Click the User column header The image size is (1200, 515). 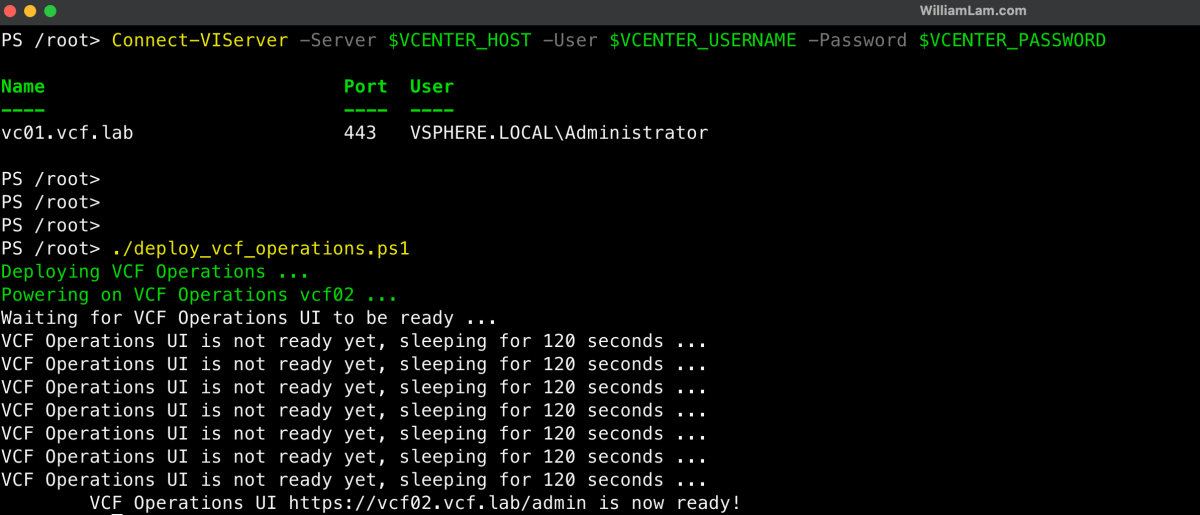(x=432, y=87)
